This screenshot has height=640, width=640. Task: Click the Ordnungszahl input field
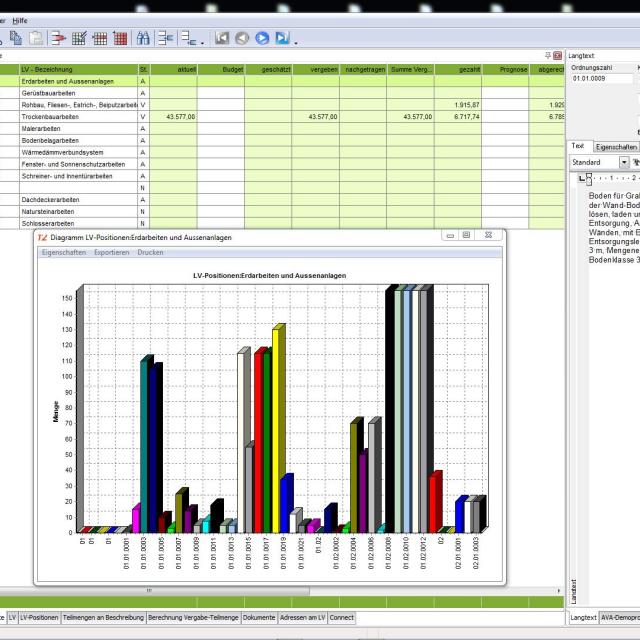click(601, 78)
